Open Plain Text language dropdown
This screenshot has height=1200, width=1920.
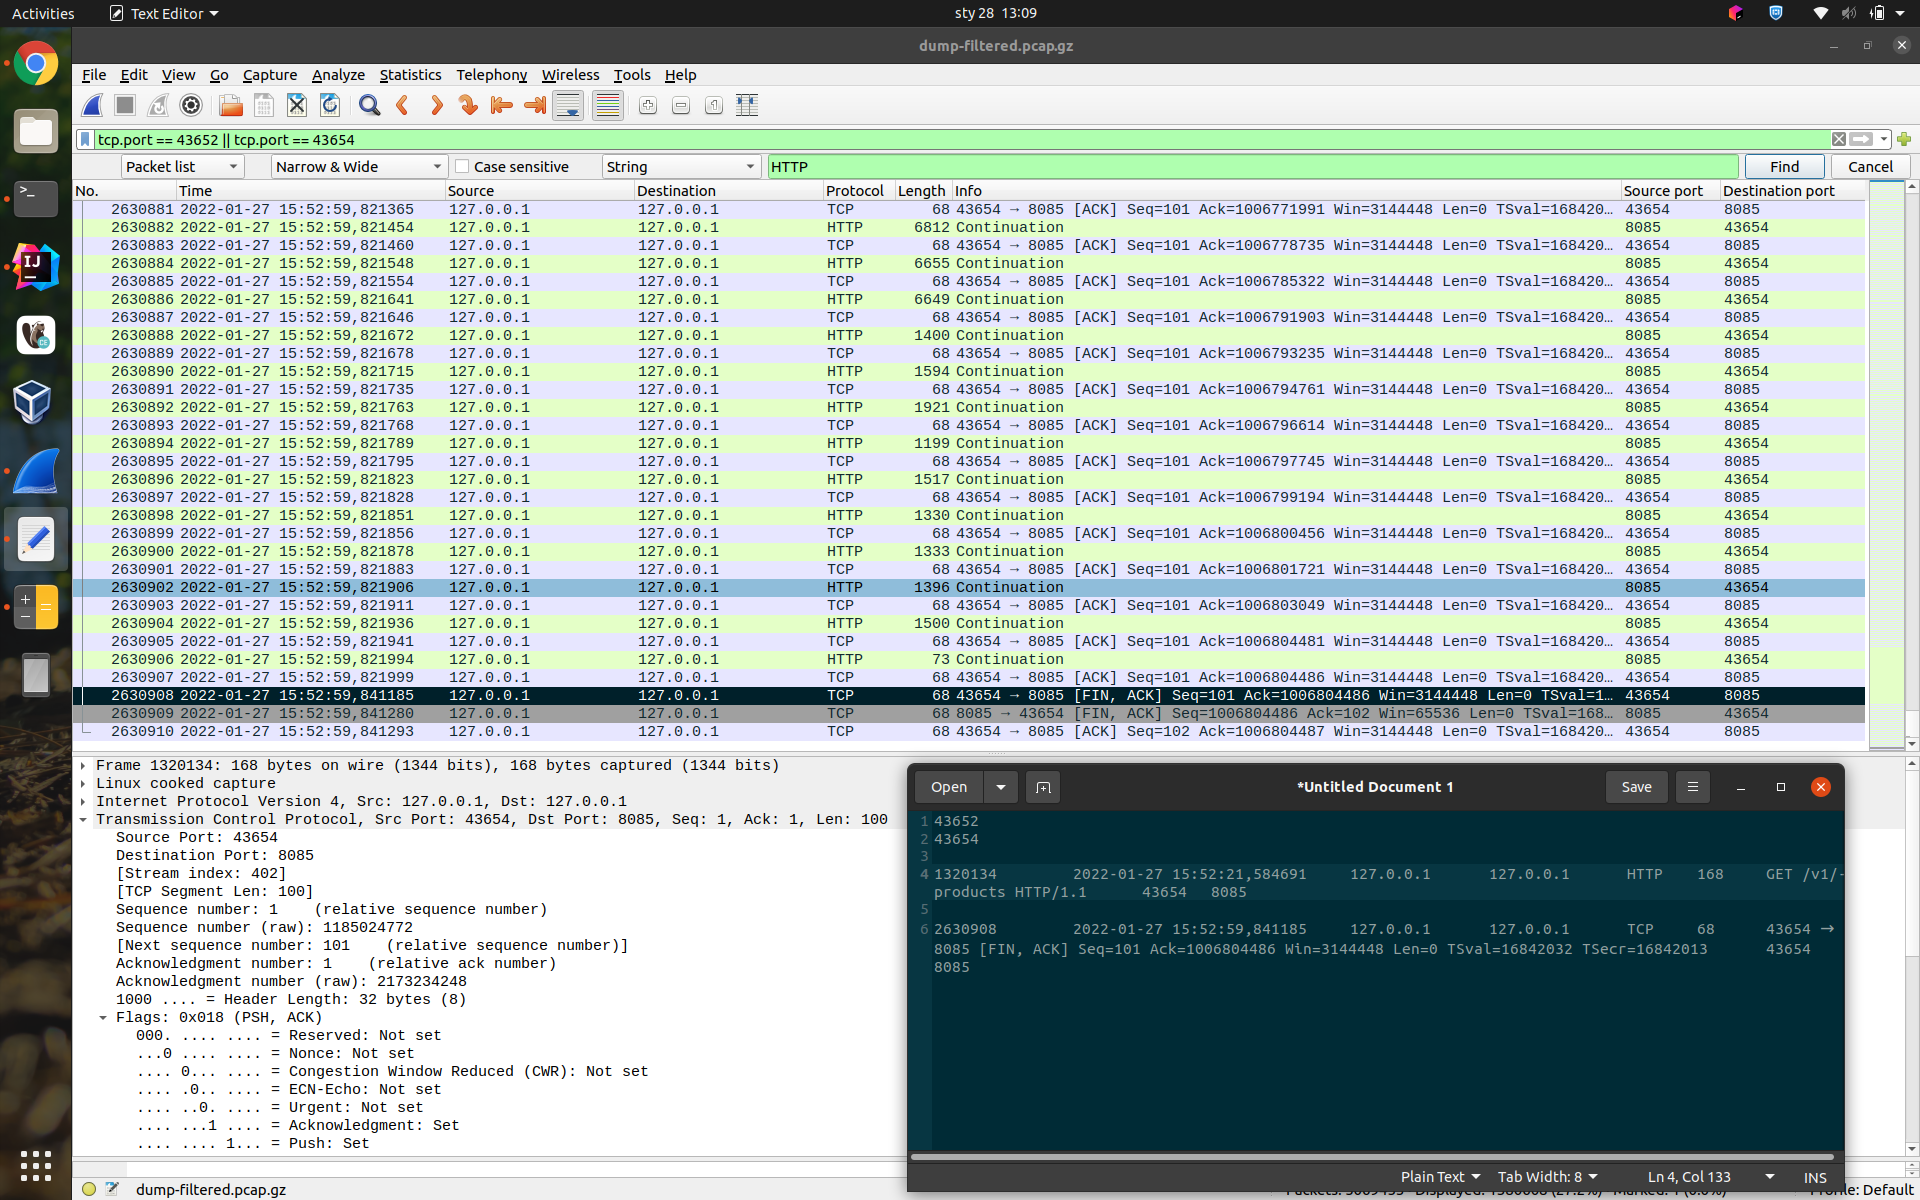coord(1440,1177)
